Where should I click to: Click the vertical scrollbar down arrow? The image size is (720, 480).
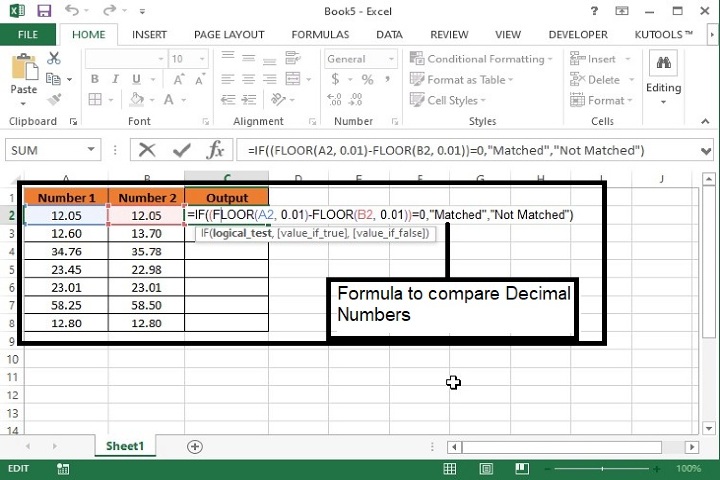(709, 429)
